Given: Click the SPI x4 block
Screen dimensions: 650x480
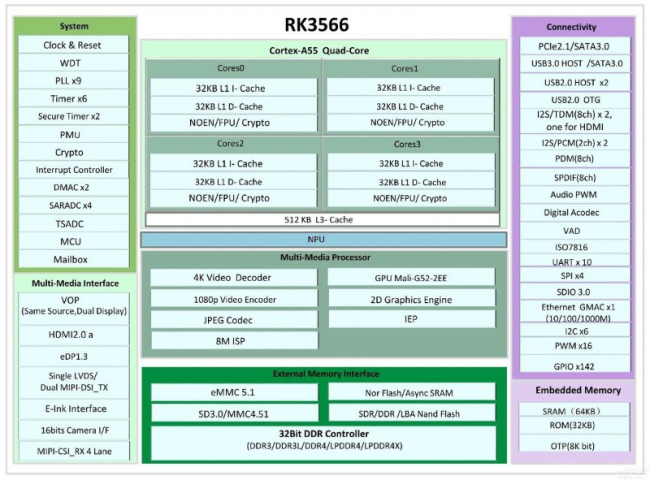Looking at the screenshot, I should [x=575, y=276].
